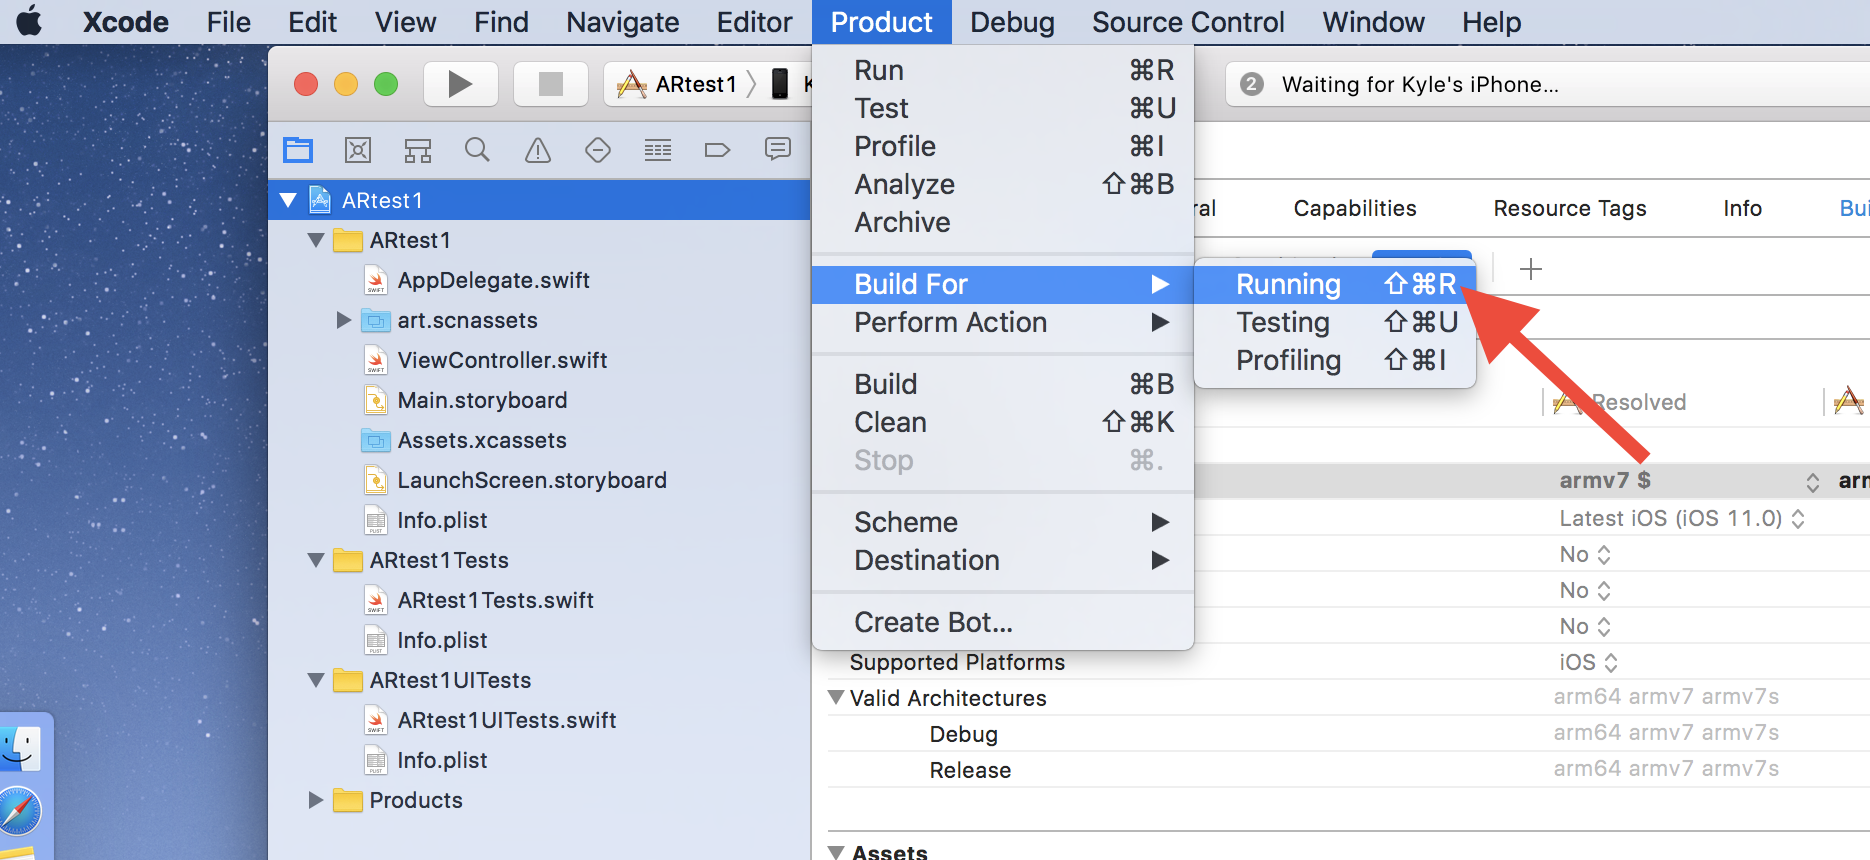Open the Test navigator diamond icon
The image size is (1870, 860).
pyautogui.click(x=598, y=150)
